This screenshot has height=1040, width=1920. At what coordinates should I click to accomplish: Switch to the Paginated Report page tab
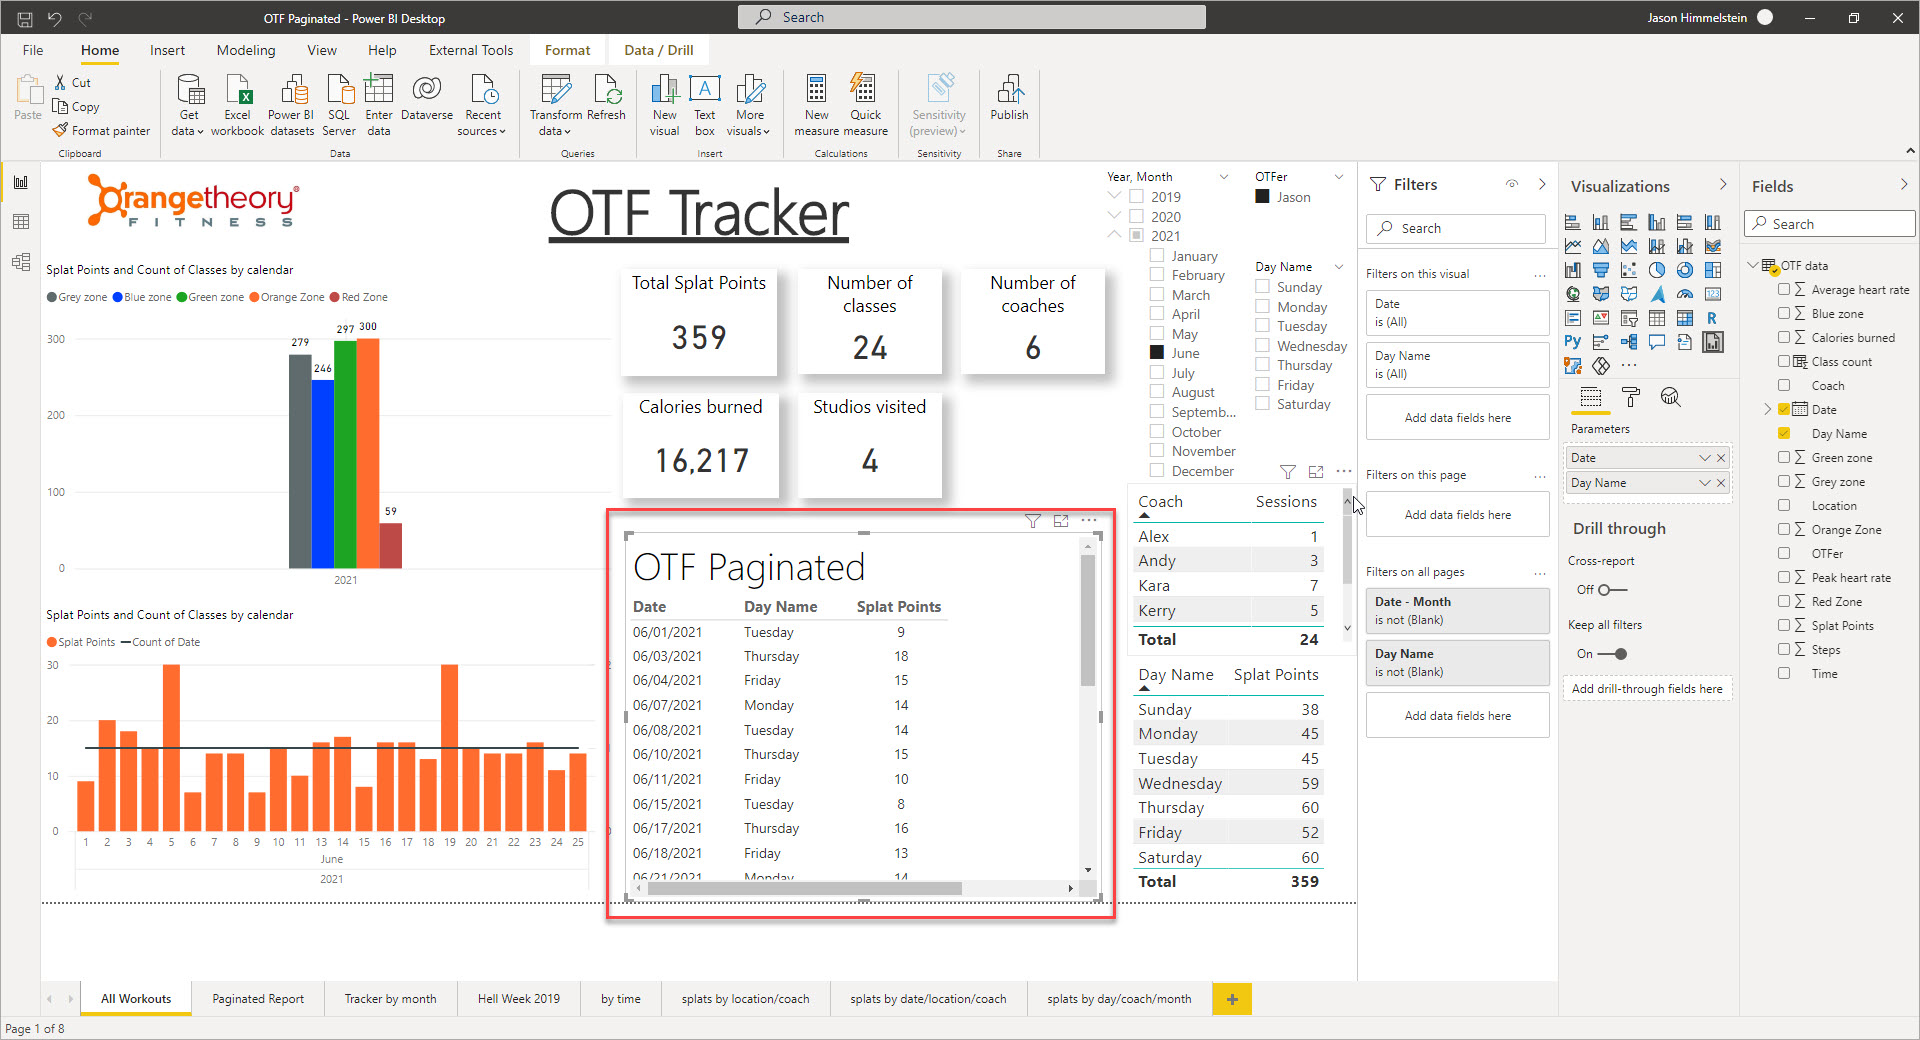click(x=258, y=999)
